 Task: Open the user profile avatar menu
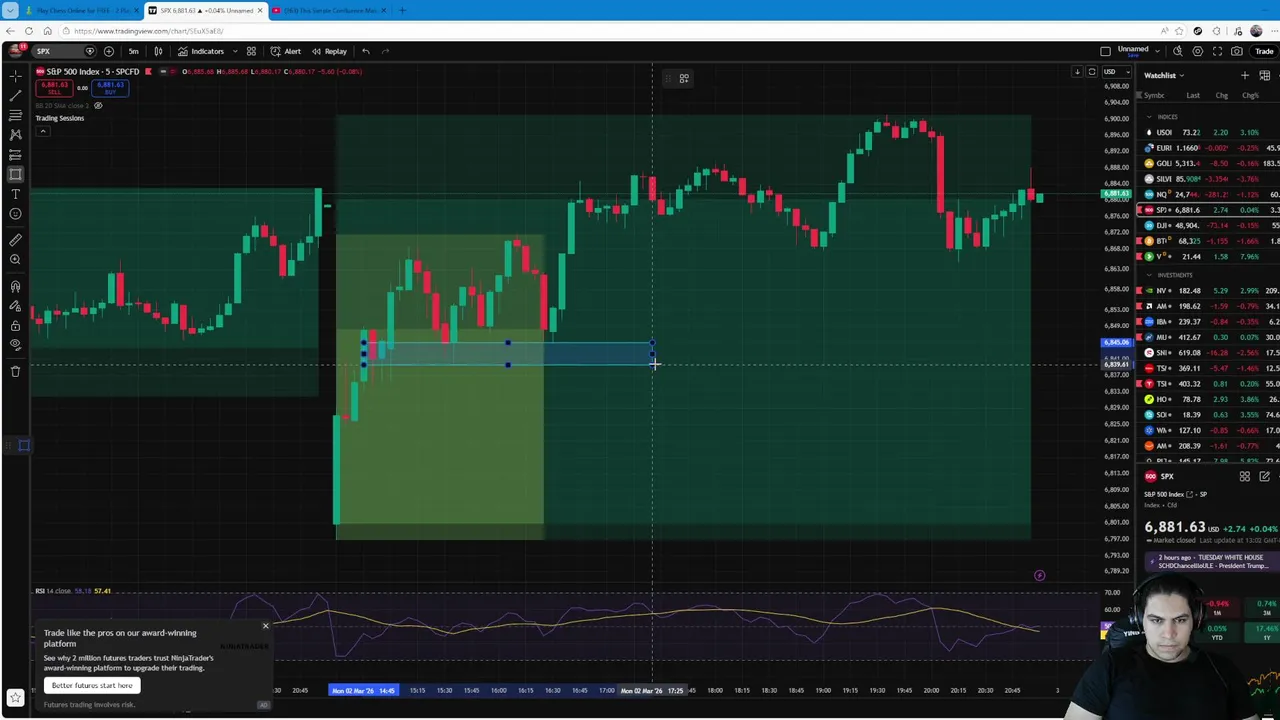coord(16,50)
